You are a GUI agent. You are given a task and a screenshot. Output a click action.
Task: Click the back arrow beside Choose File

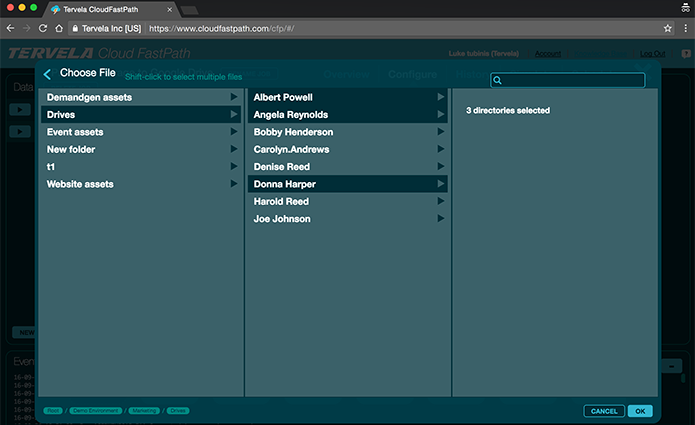47,74
